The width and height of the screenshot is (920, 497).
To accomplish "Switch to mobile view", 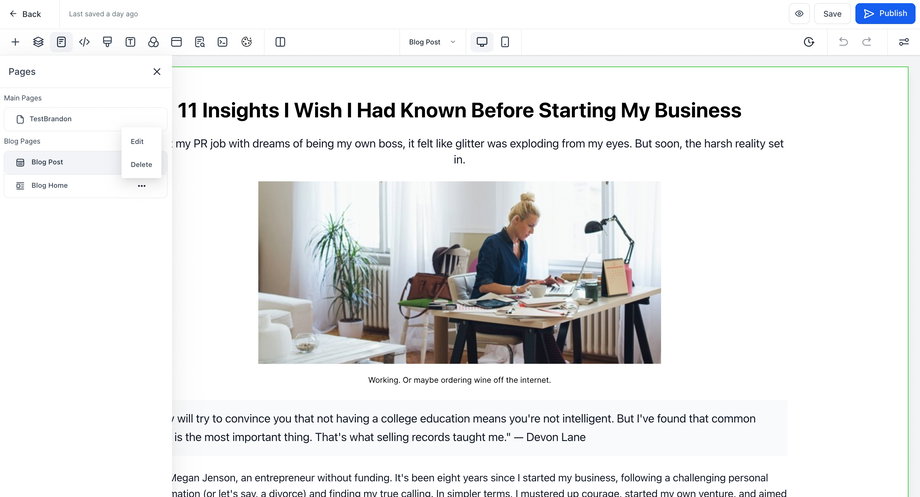I will click(x=505, y=42).
